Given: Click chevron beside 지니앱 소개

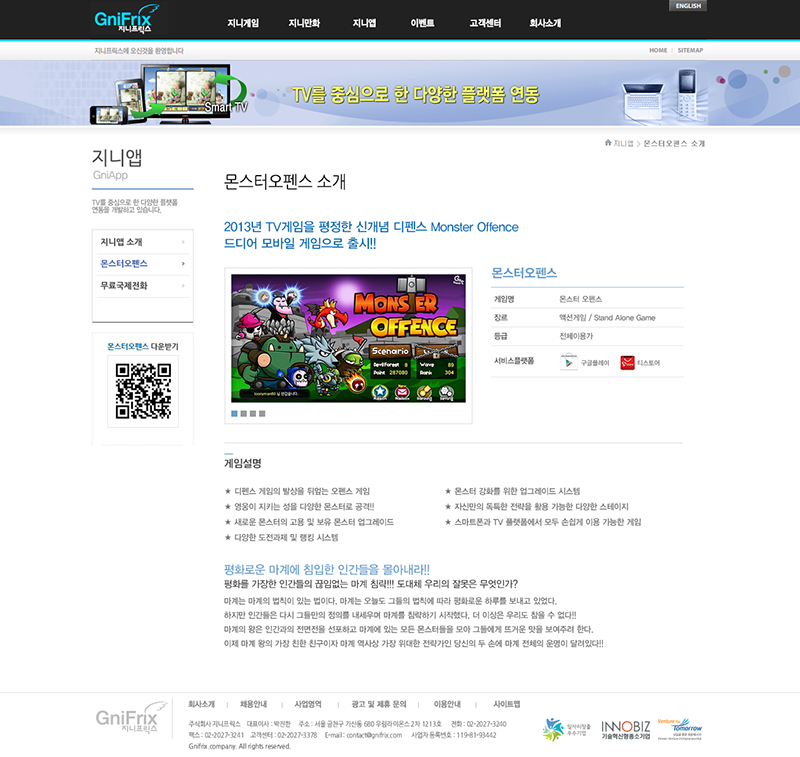Looking at the screenshot, I should click(183, 242).
